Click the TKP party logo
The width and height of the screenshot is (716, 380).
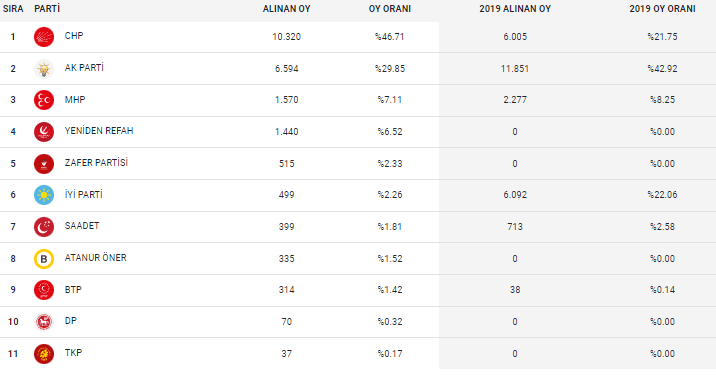click(x=44, y=354)
